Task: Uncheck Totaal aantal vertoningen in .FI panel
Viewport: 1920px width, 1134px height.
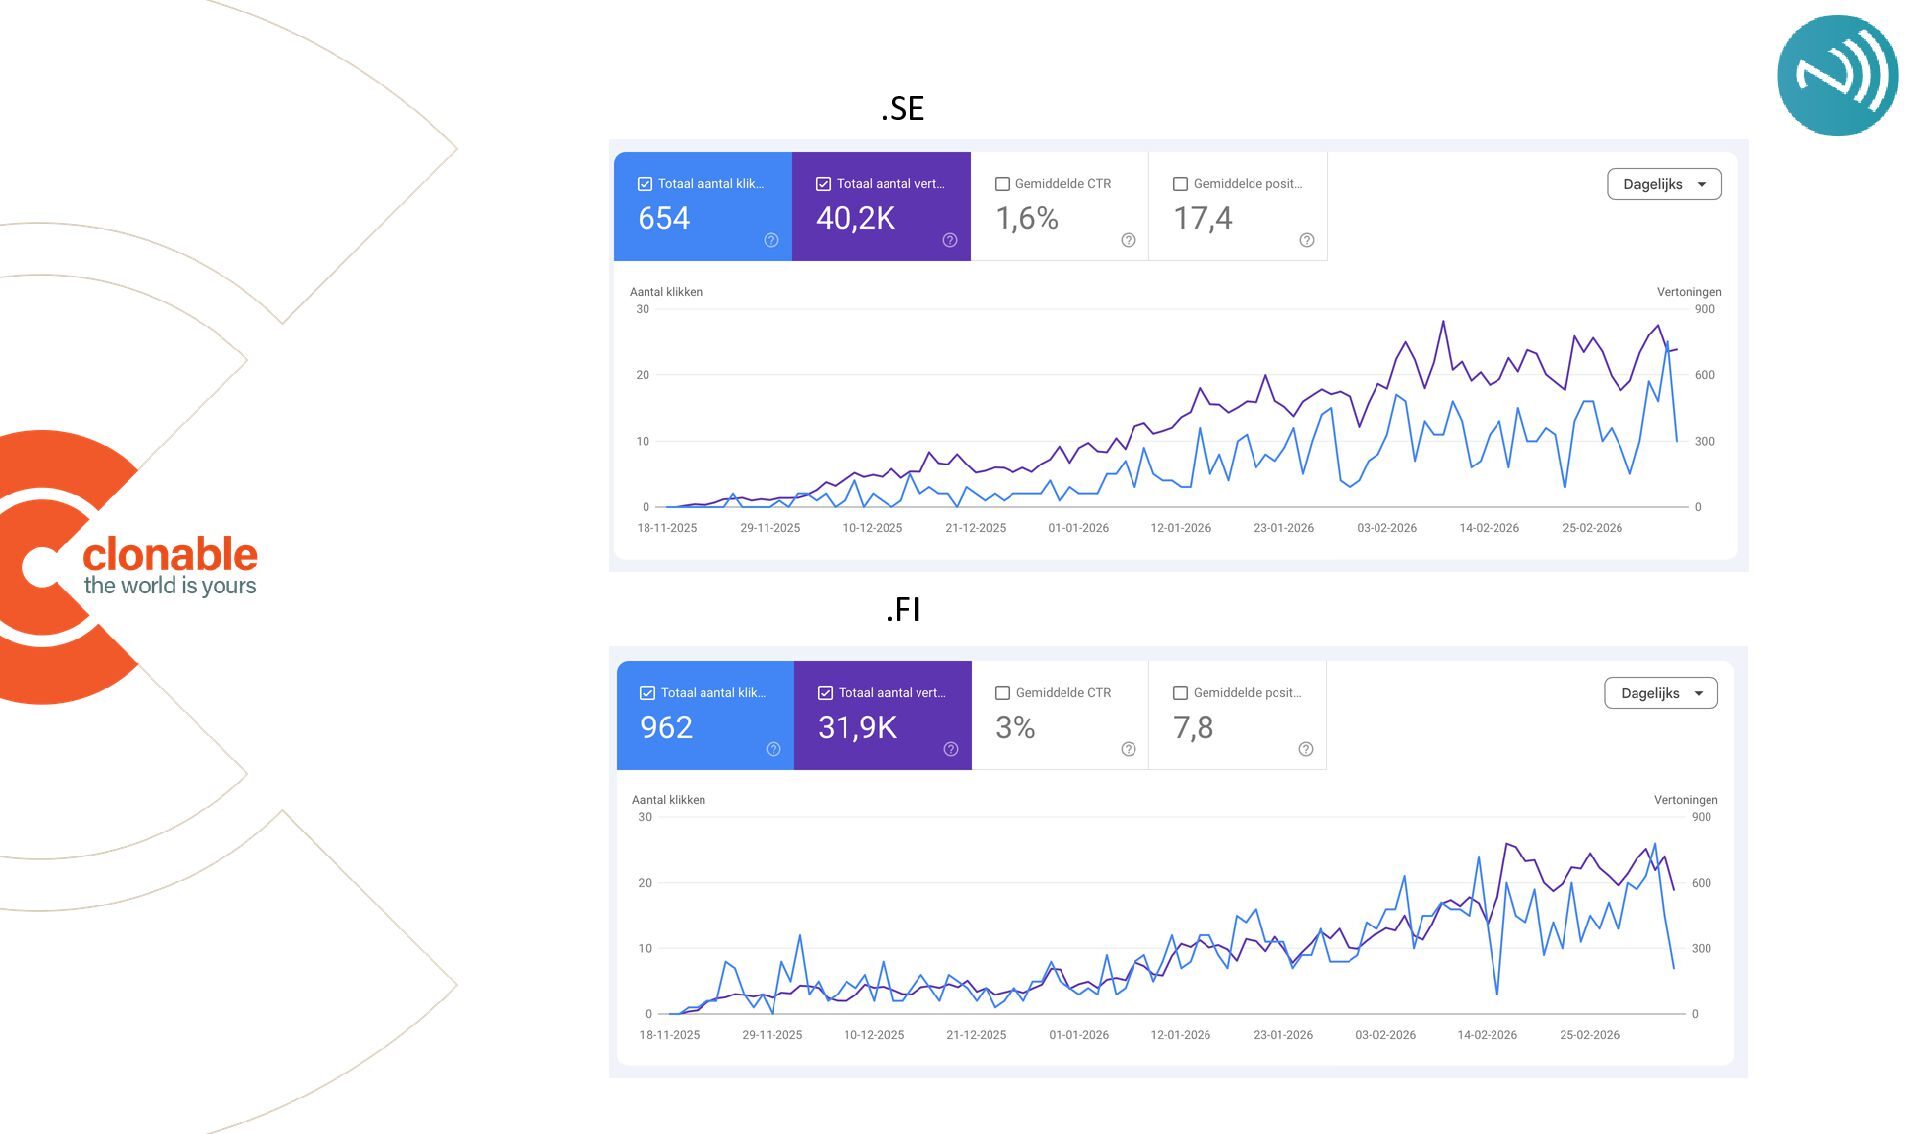Action: [825, 693]
